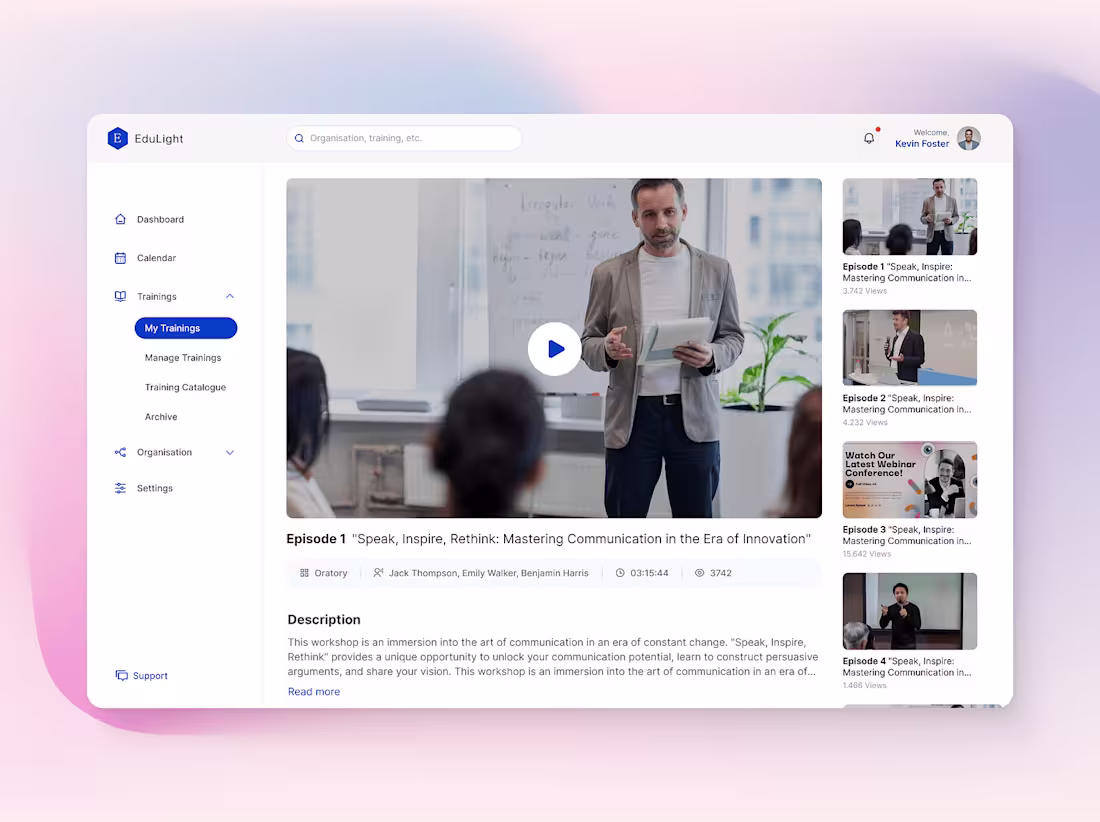Click the Calendar icon in sidebar
Screen dimensions: 1100x822
pyautogui.click(x=120, y=257)
